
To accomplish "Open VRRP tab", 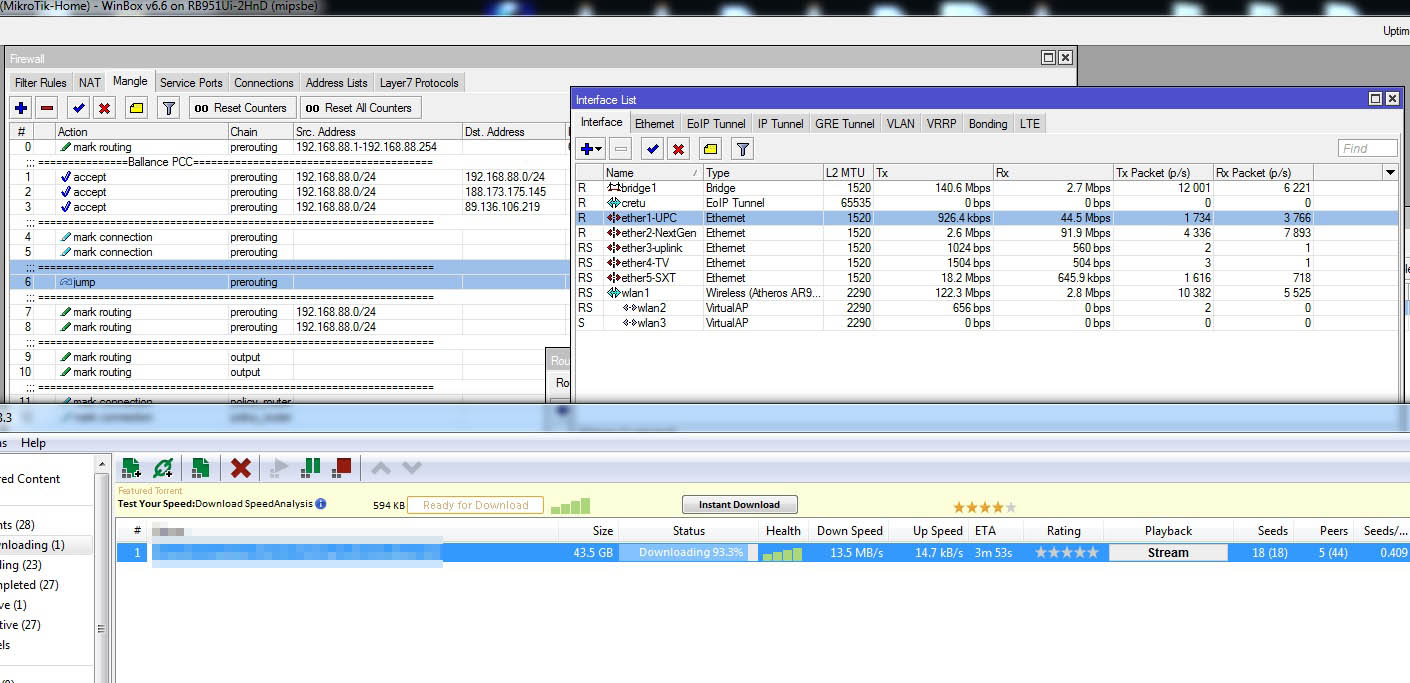I will click(941, 124).
